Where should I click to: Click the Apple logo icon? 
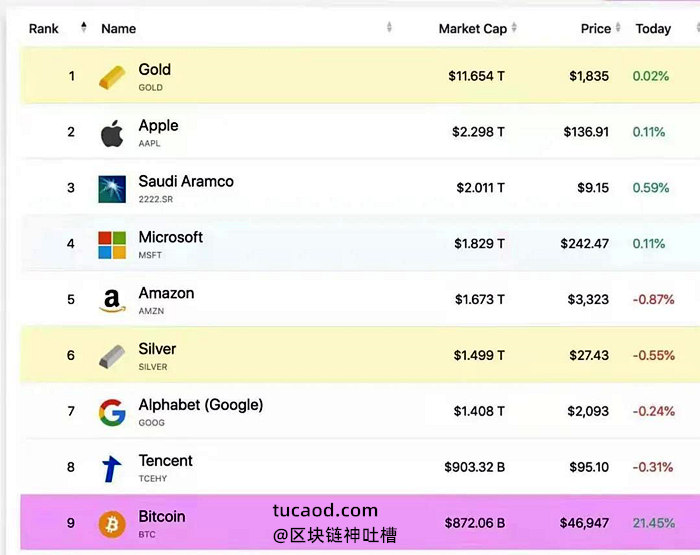point(112,133)
